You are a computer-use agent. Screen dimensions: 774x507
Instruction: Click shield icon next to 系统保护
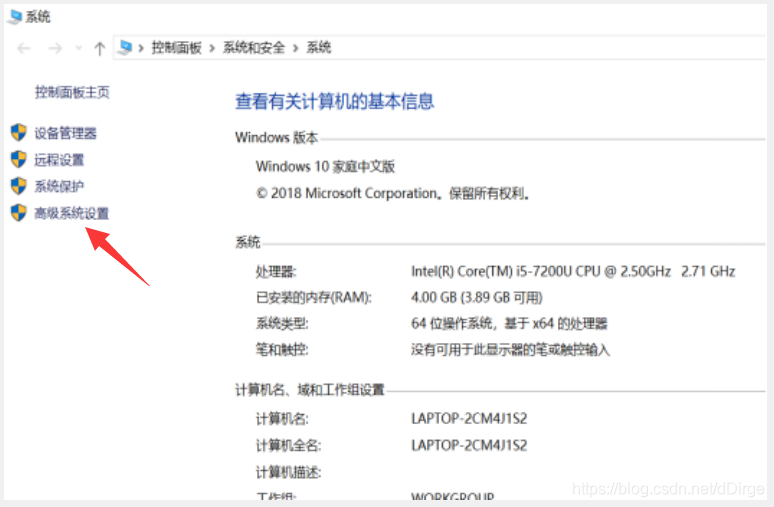[19, 186]
